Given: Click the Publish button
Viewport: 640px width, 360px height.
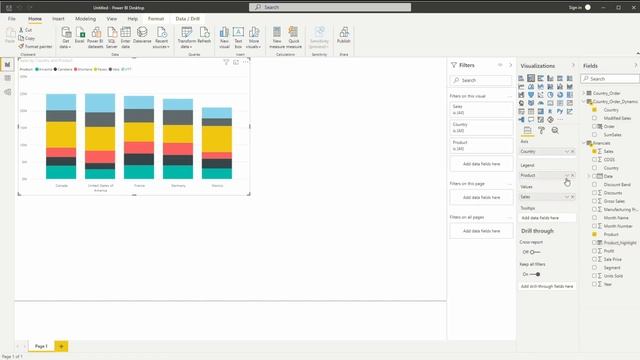Looking at the screenshot, I should tap(344, 36).
